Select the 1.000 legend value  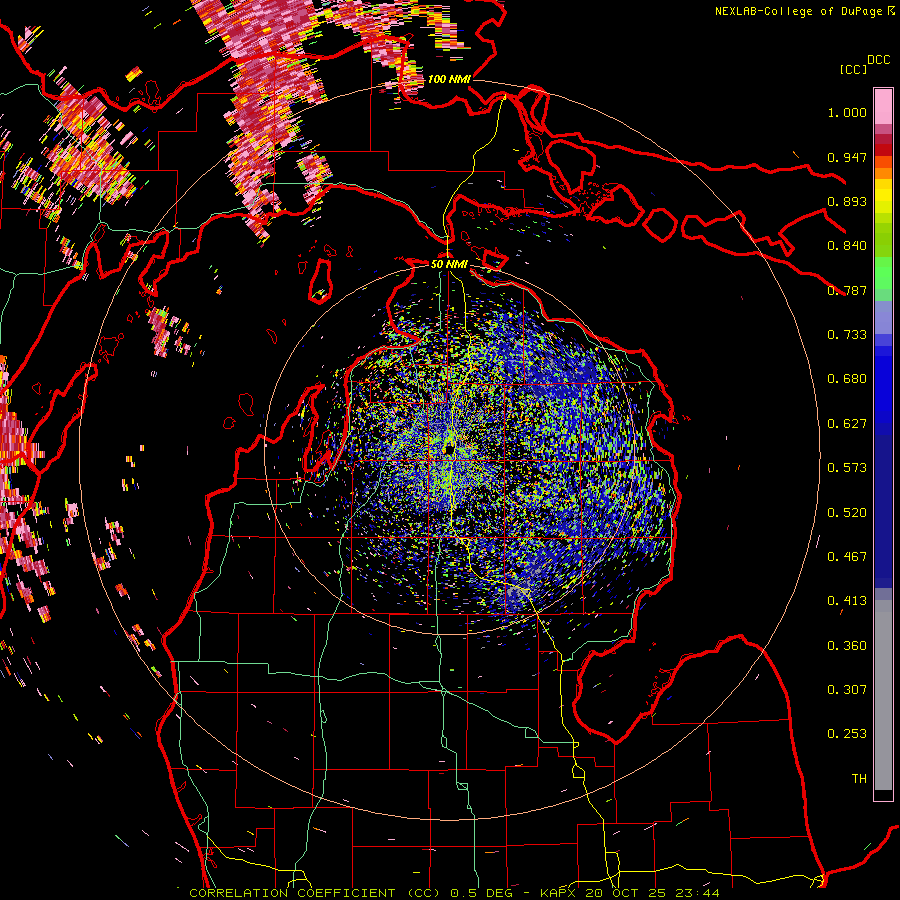pos(847,112)
